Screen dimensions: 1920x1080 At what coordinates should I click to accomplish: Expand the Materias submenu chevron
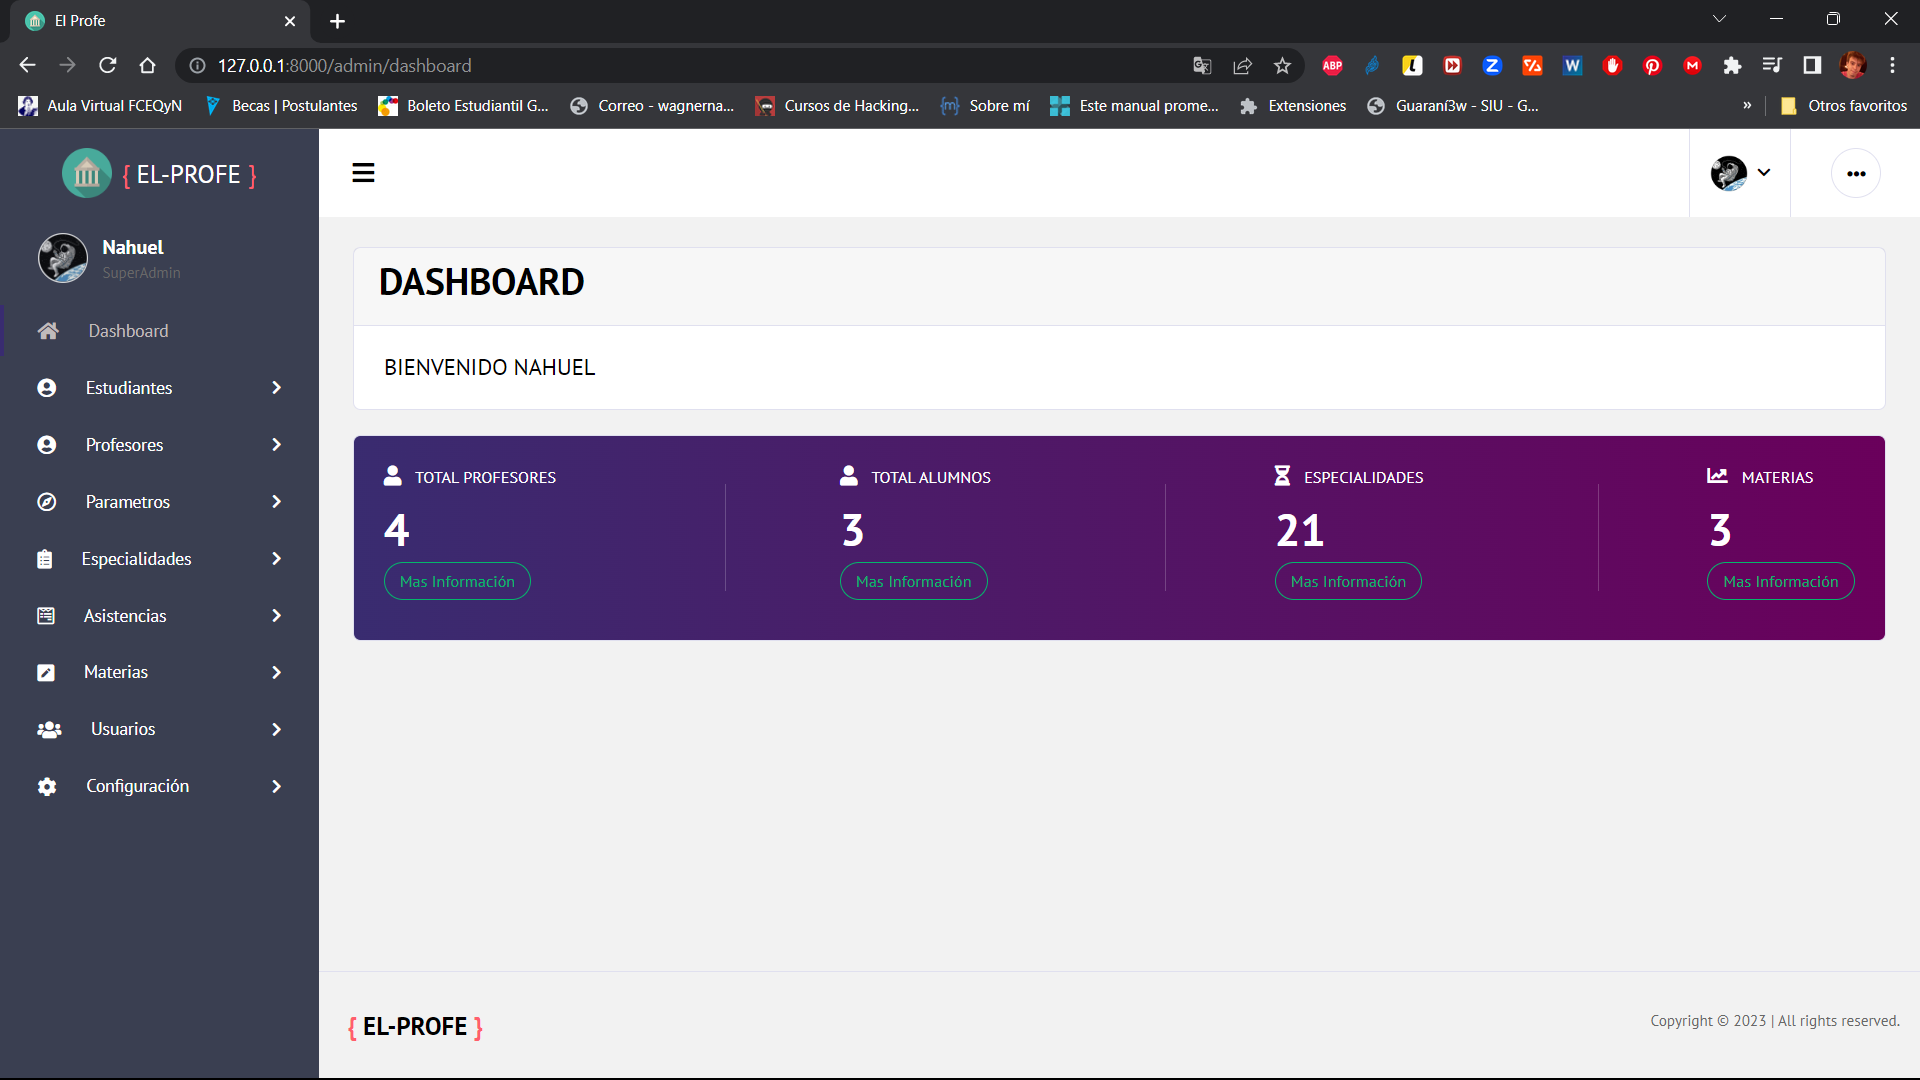(x=277, y=673)
